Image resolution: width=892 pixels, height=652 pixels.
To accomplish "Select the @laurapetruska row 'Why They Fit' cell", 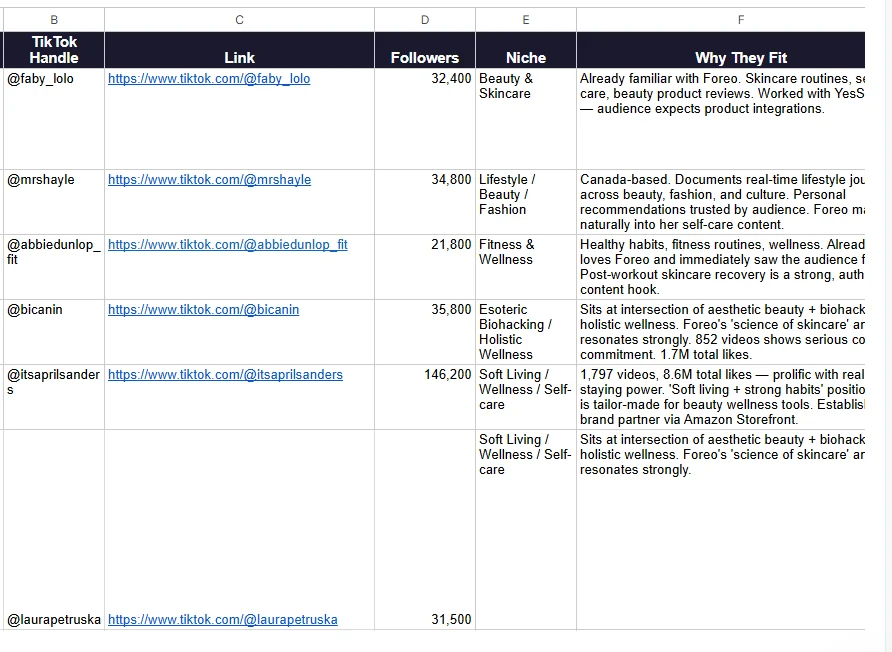I will click(x=721, y=530).
